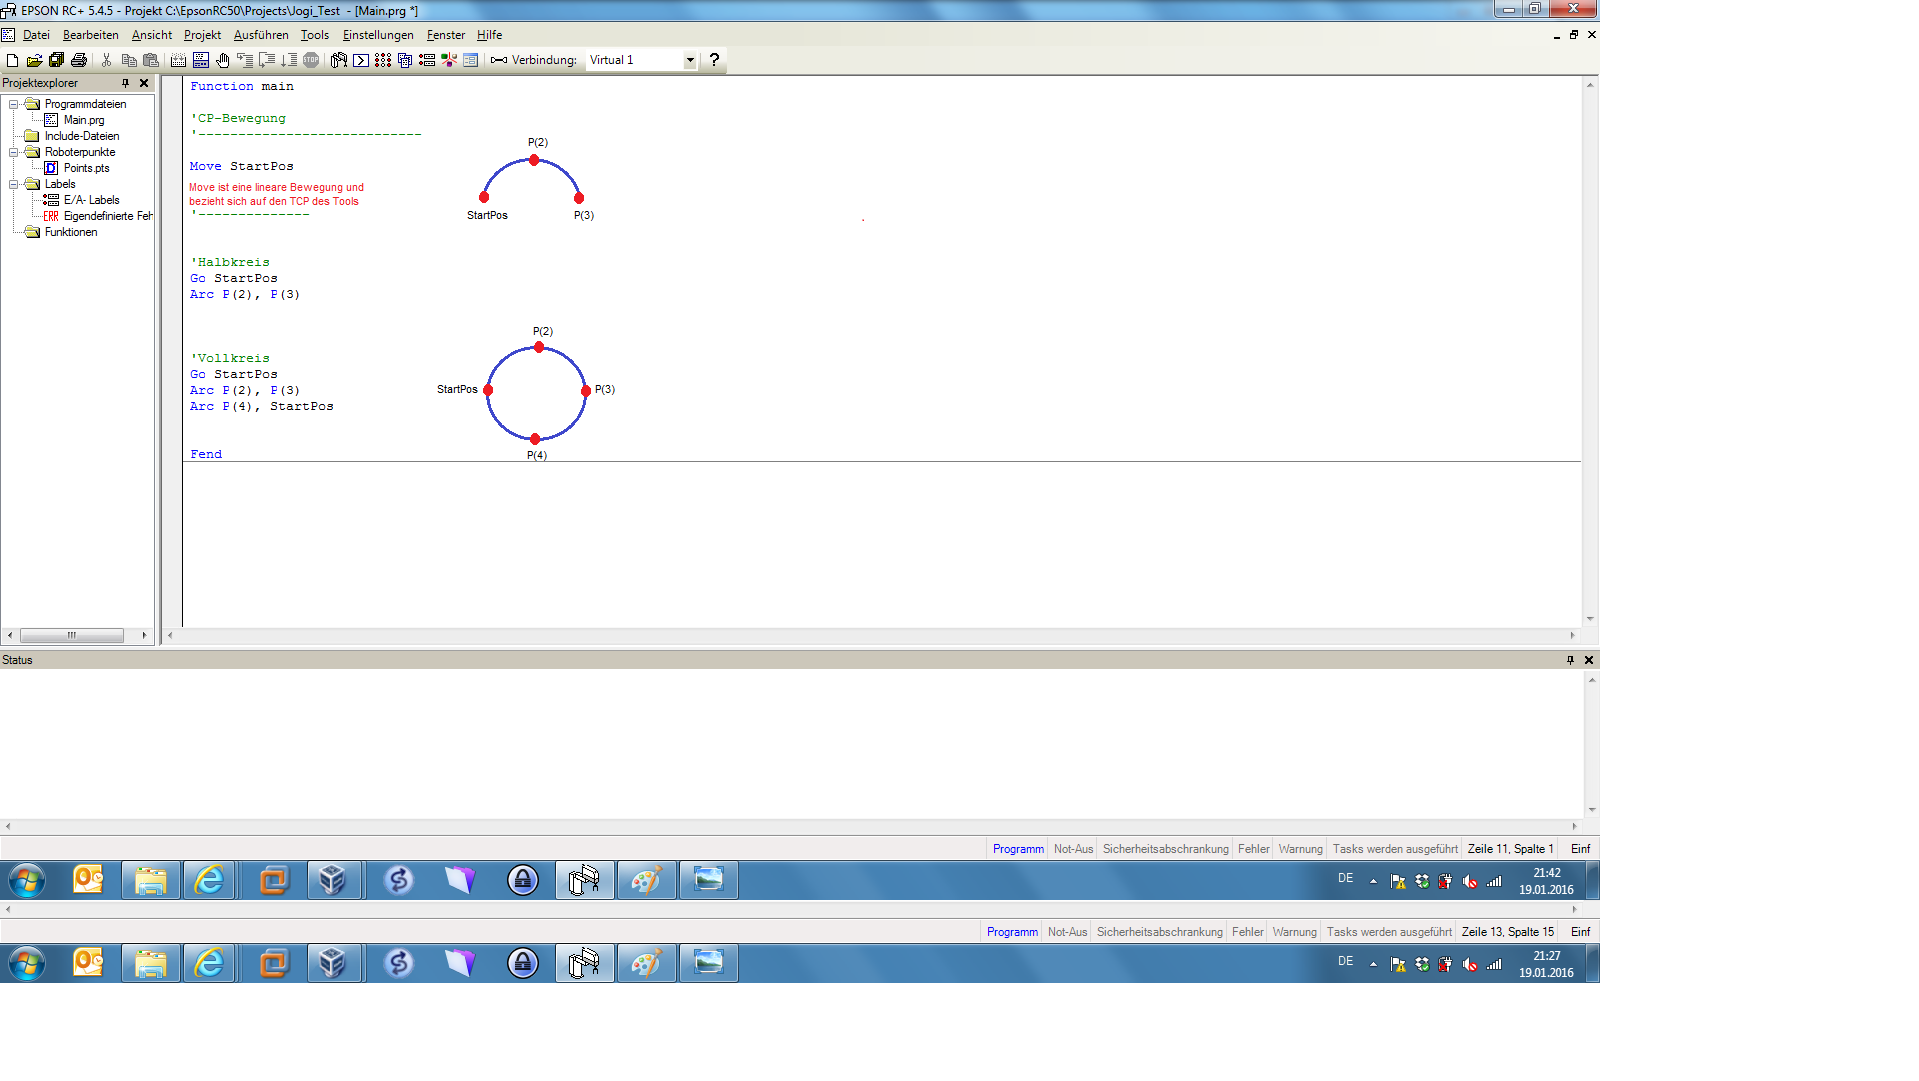
Task: Open the Command window icon
Action: tap(361, 60)
